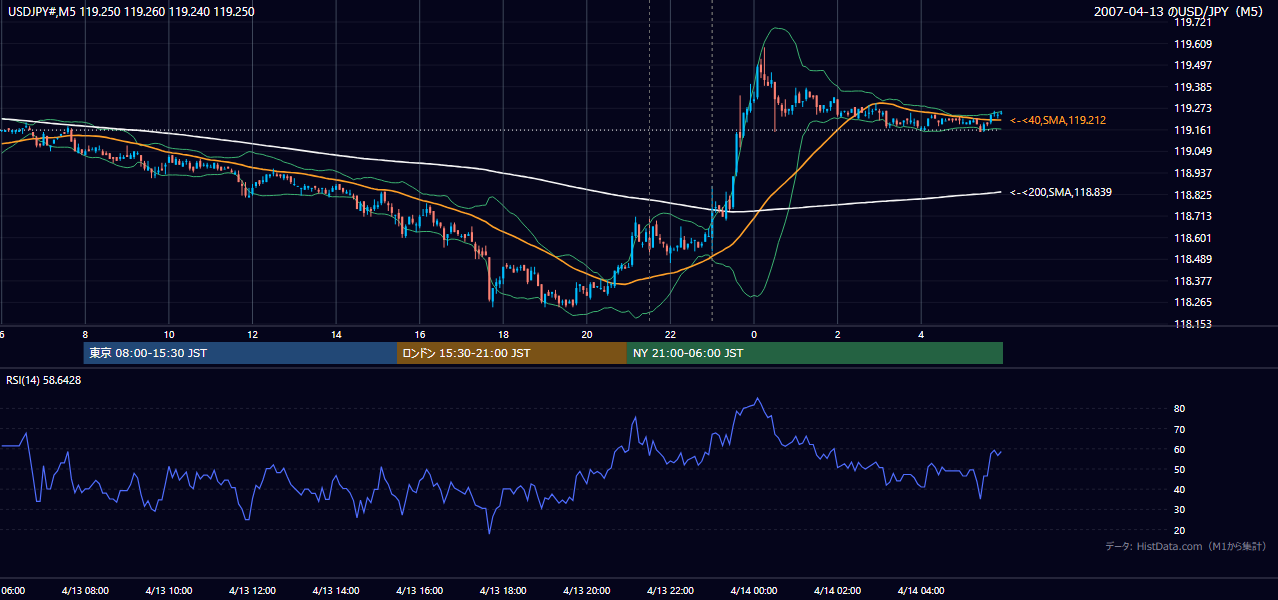Select the 東京 08:00-15:30 JST session bar

tap(240, 353)
